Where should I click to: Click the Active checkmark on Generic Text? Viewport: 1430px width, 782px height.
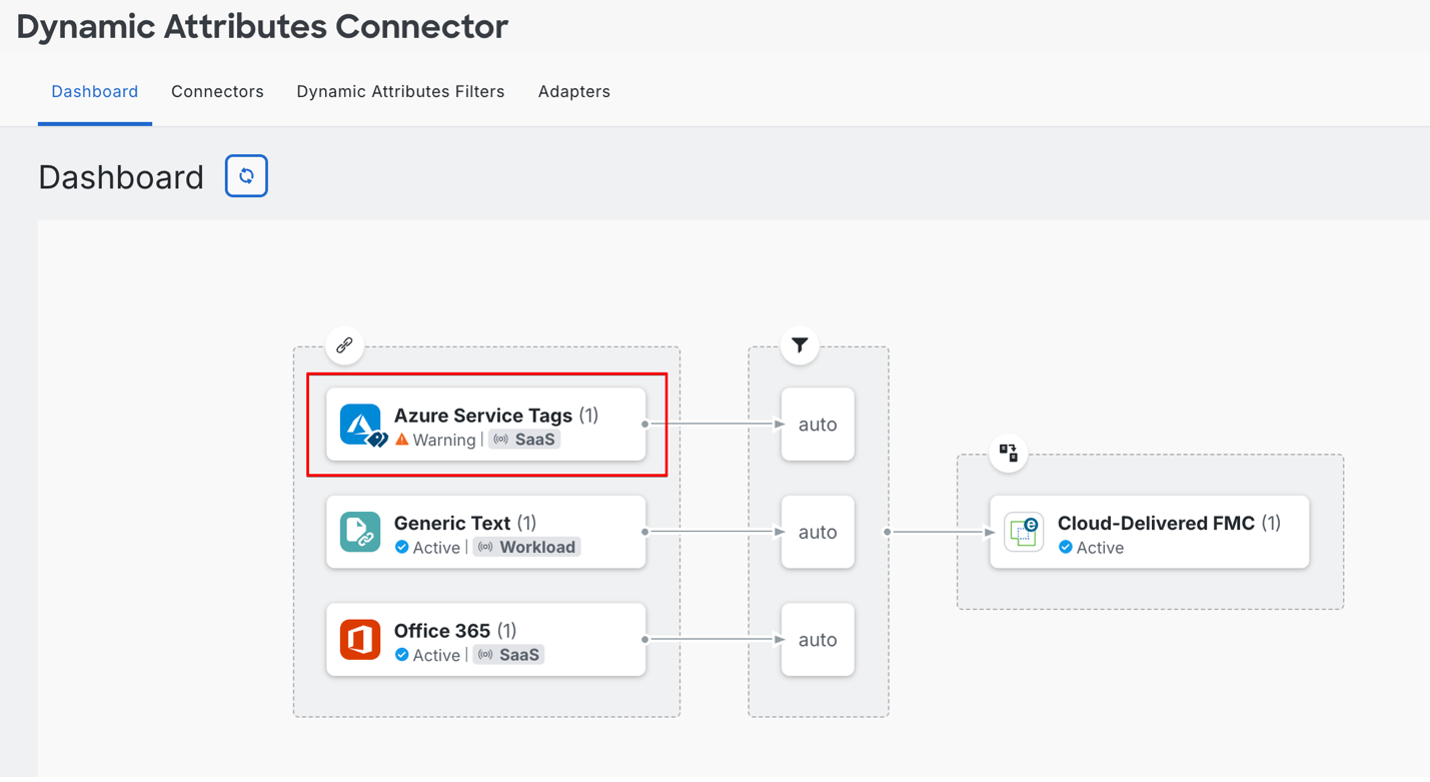click(x=402, y=547)
